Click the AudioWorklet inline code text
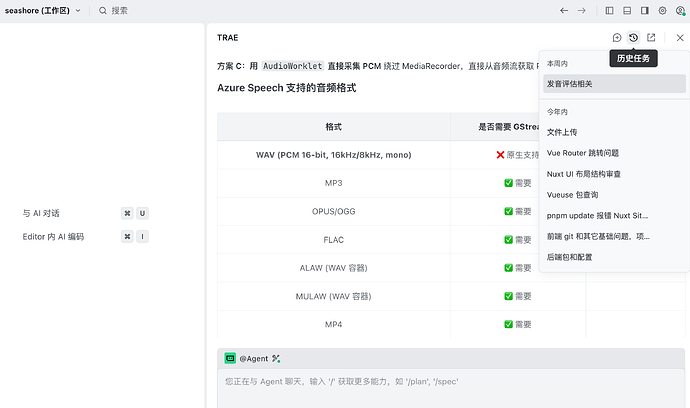The width and height of the screenshot is (690, 408). pos(293,66)
